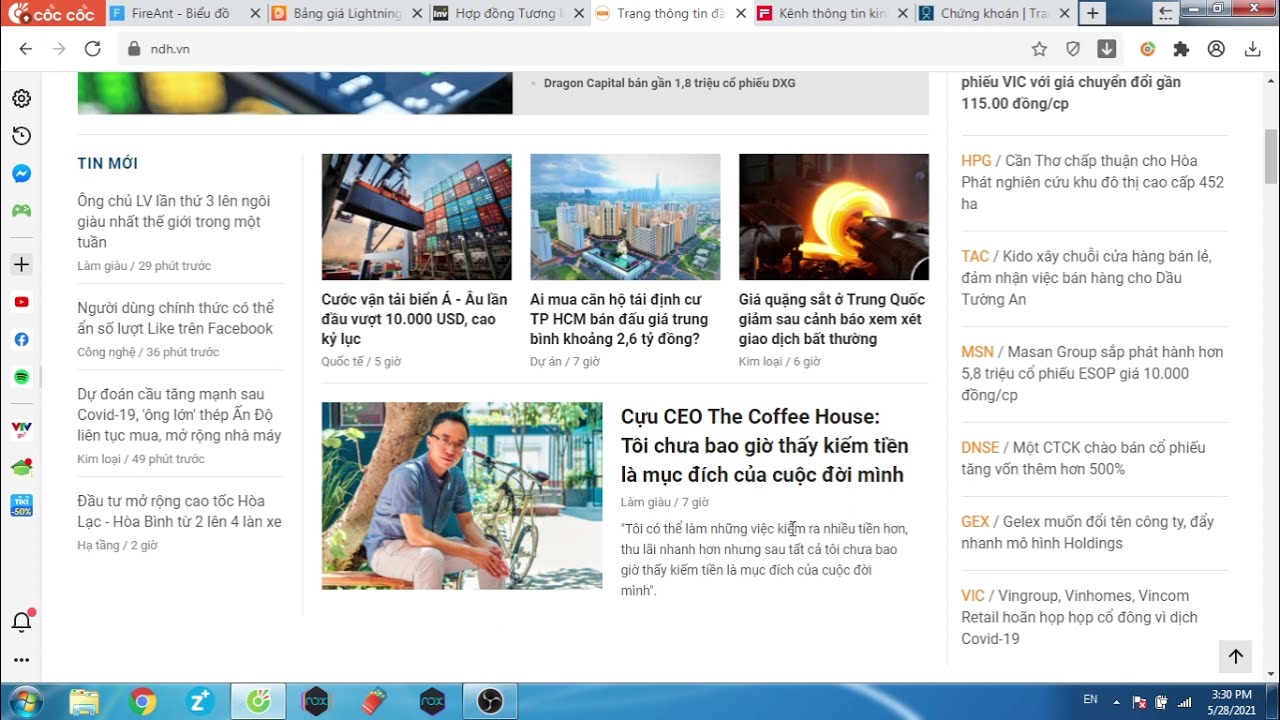Open the DNSE stock offering news
1280x720 pixels.
1083,458
